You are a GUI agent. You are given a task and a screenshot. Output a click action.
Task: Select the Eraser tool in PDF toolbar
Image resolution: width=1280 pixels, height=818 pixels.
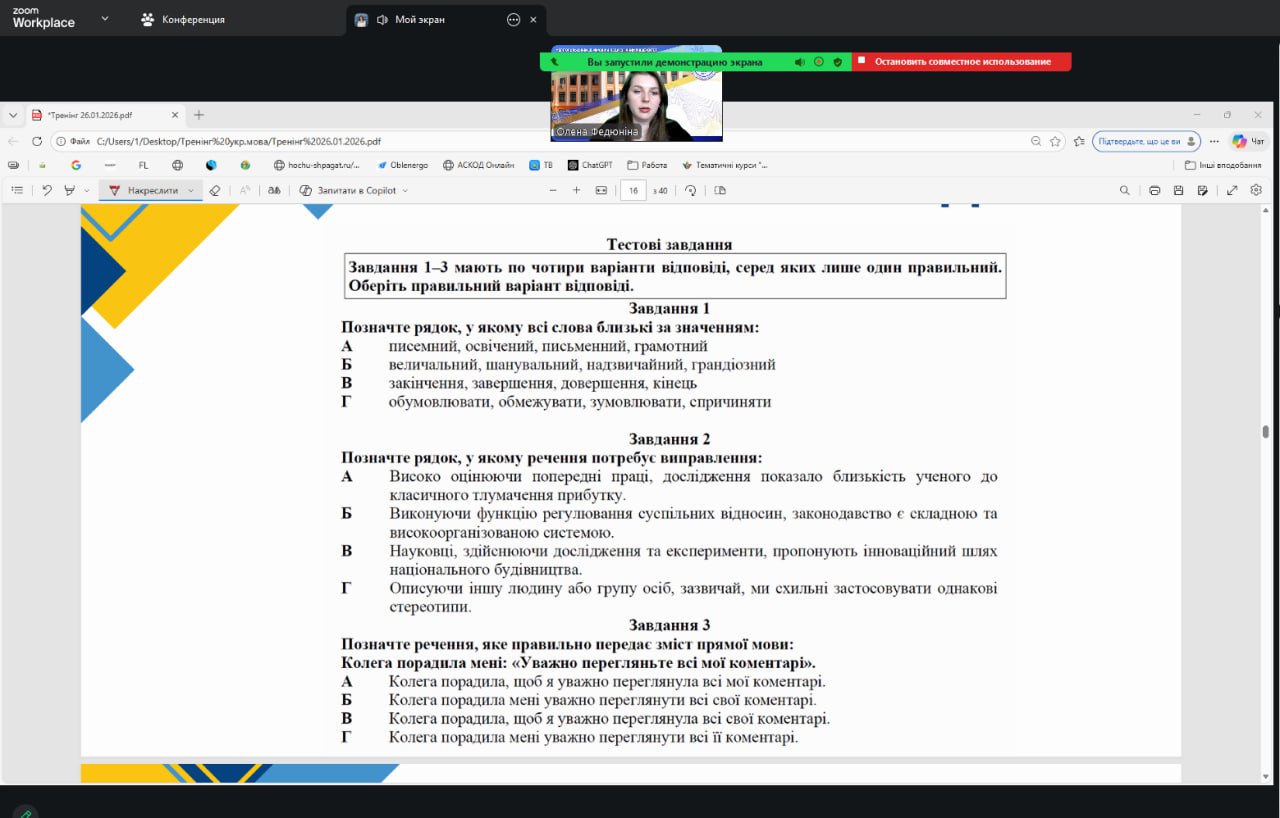(x=214, y=190)
